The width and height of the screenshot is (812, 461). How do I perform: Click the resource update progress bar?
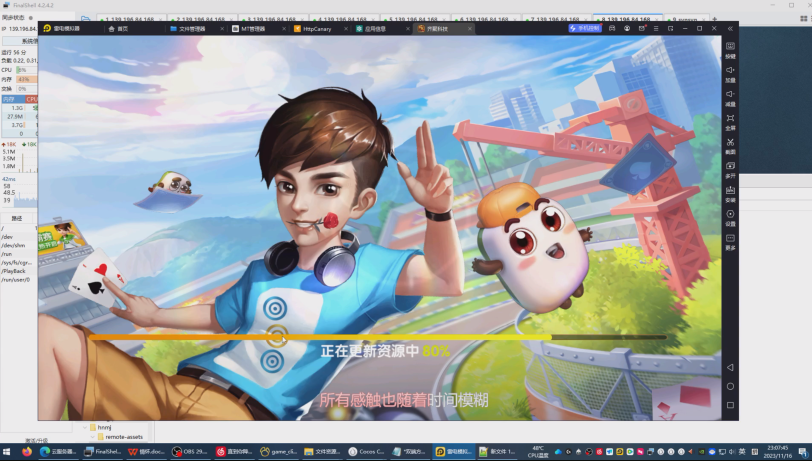pos(378,337)
